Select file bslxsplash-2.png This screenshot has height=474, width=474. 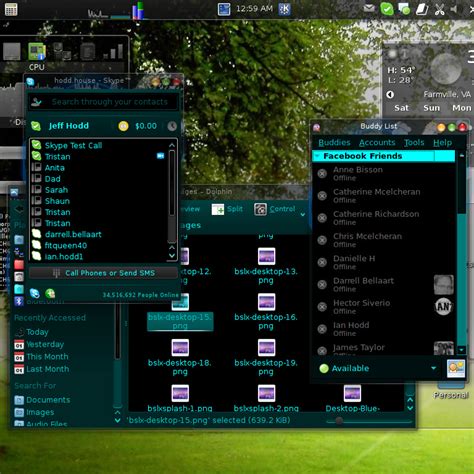266,398
